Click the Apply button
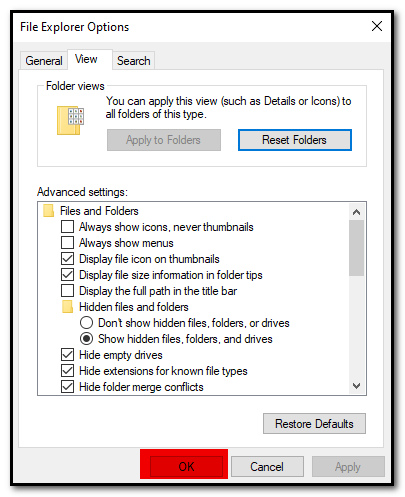This screenshot has height=497, width=405. [x=348, y=466]
